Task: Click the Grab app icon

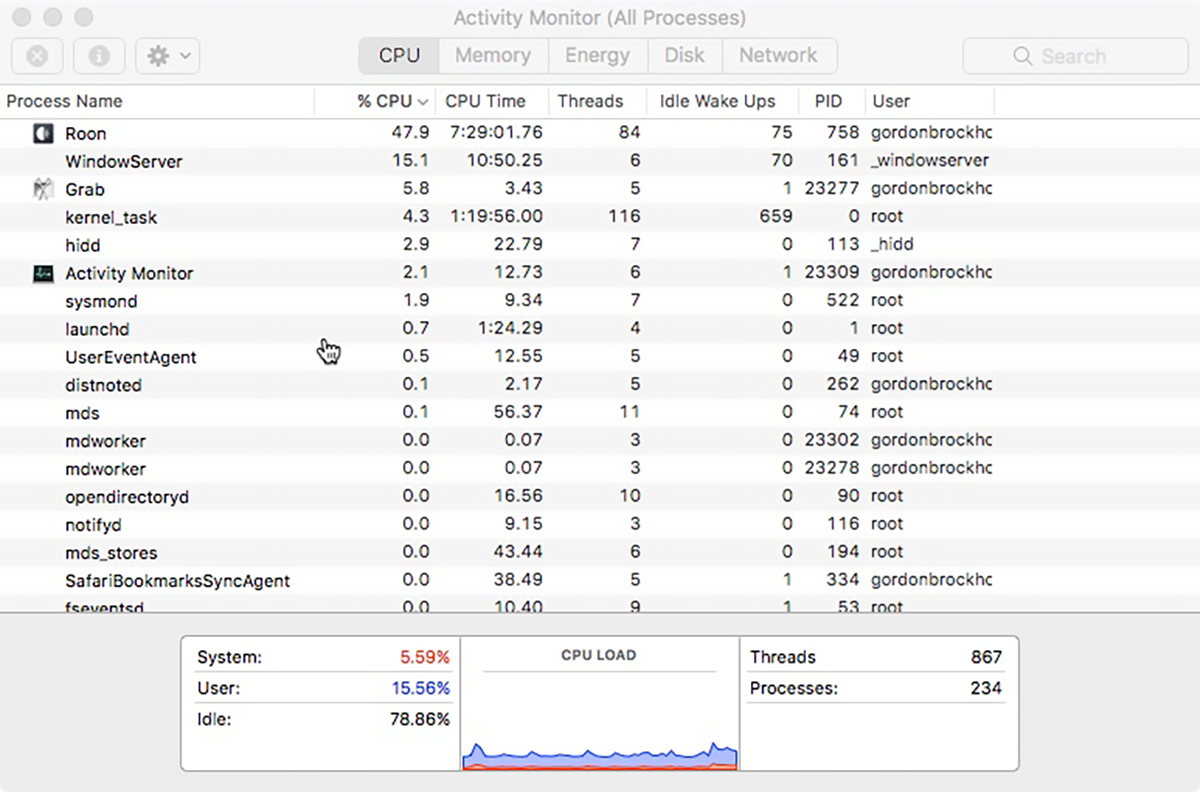Action: click(x=42, y=189)
